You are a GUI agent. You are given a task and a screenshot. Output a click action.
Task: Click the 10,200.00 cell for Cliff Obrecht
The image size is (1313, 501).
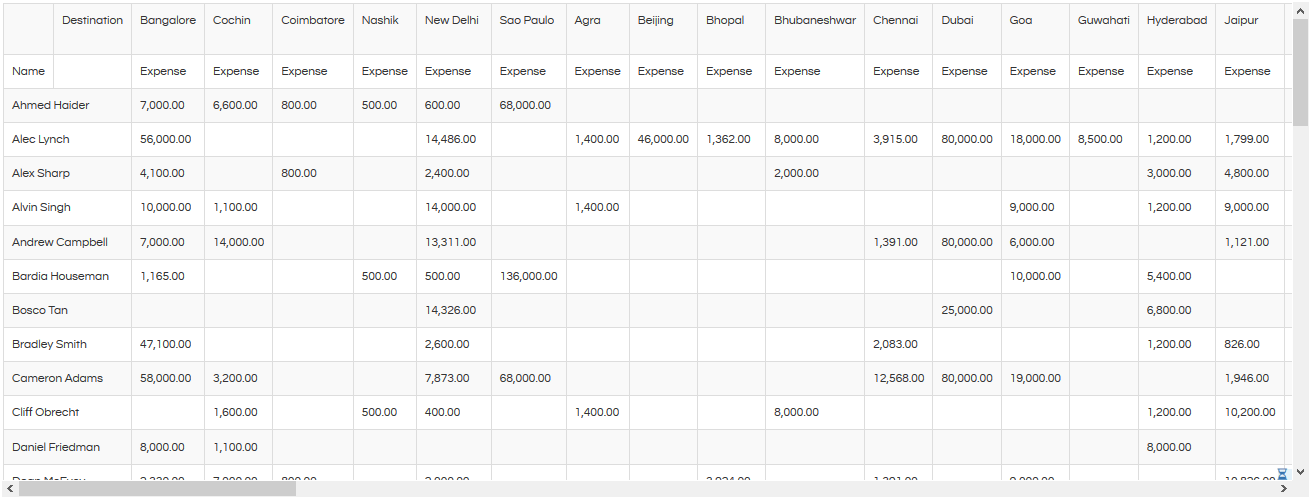coord(1250,412)
